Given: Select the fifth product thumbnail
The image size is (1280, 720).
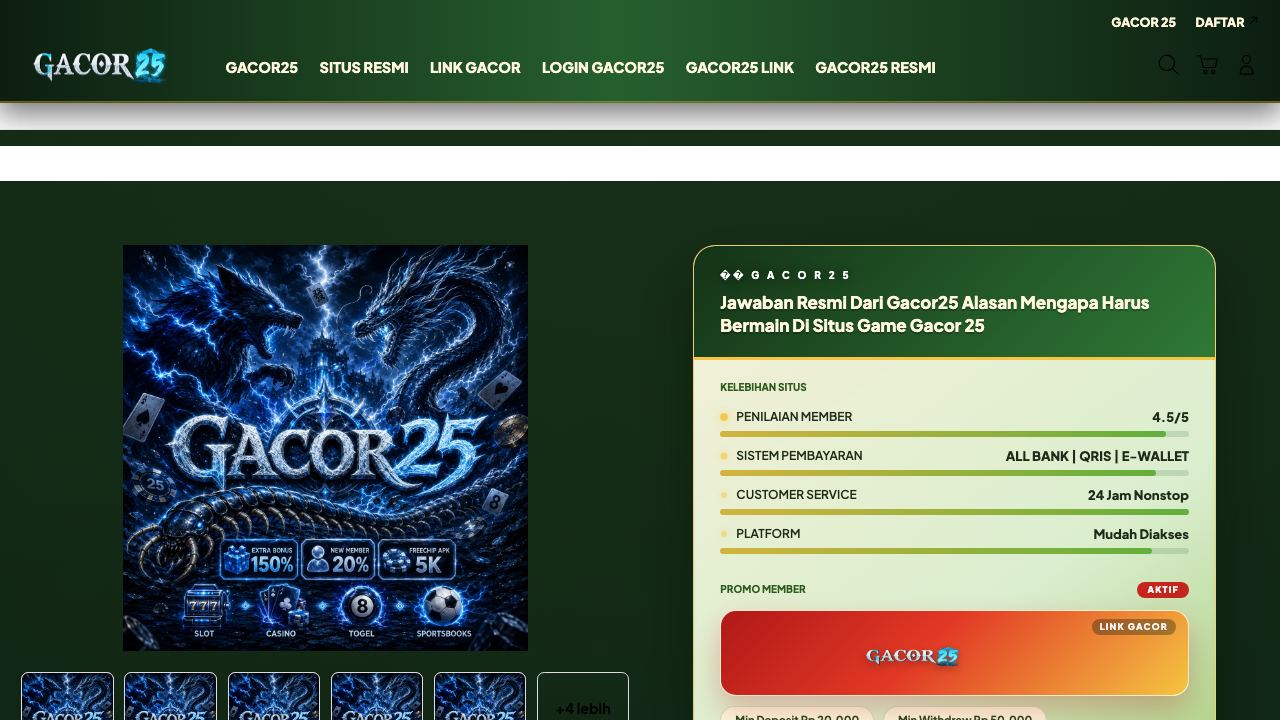Looking at the screenshot, I should (x=480, y=697).
